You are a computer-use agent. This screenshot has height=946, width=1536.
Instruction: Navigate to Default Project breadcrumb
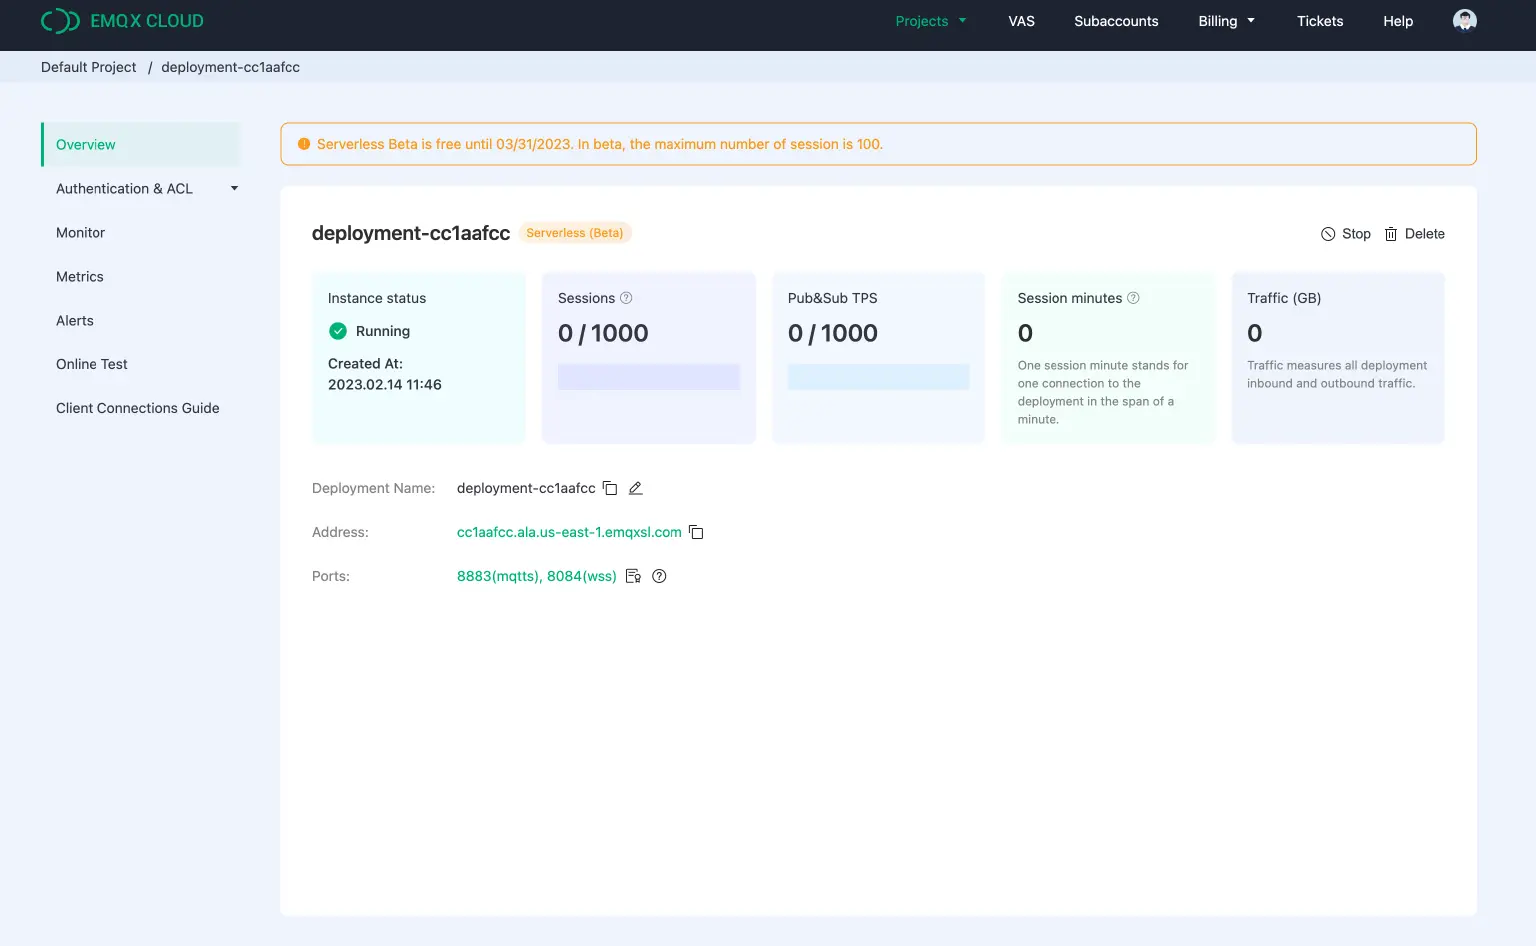tap(88, 66)
